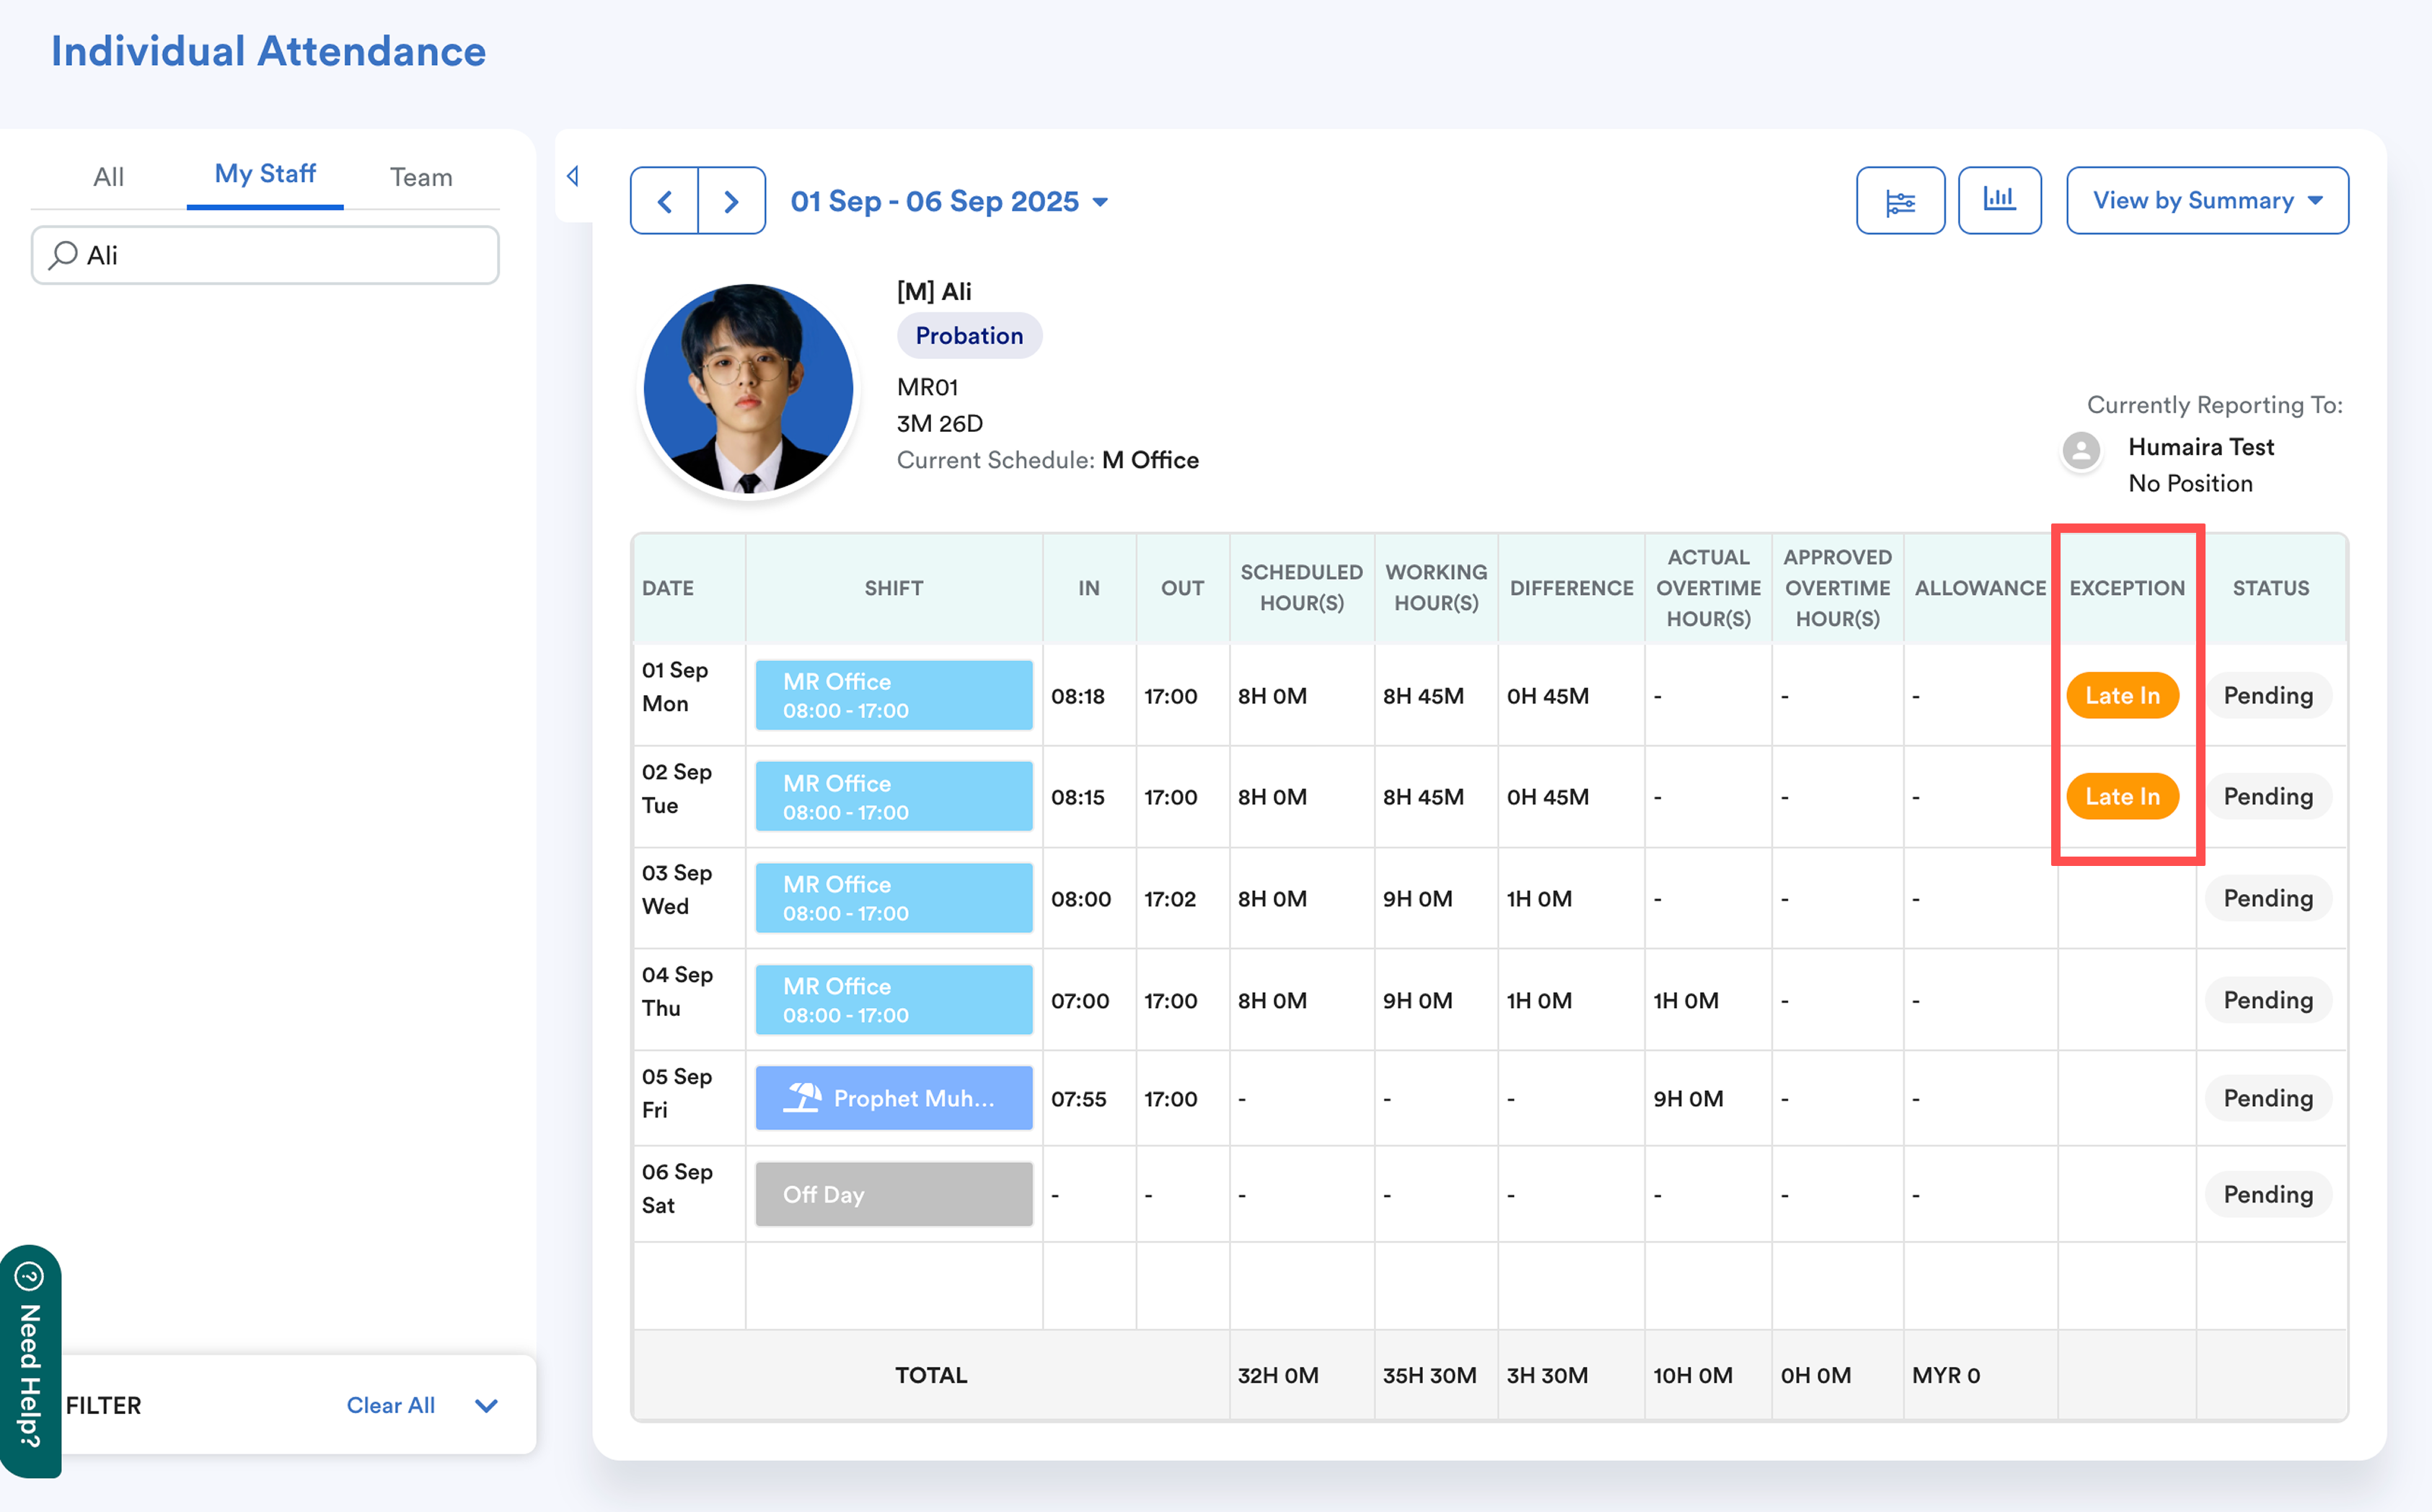Go to next week with right arrow
The image size is (2432, 1512).
pyautogui.click(x=731, y=201)
